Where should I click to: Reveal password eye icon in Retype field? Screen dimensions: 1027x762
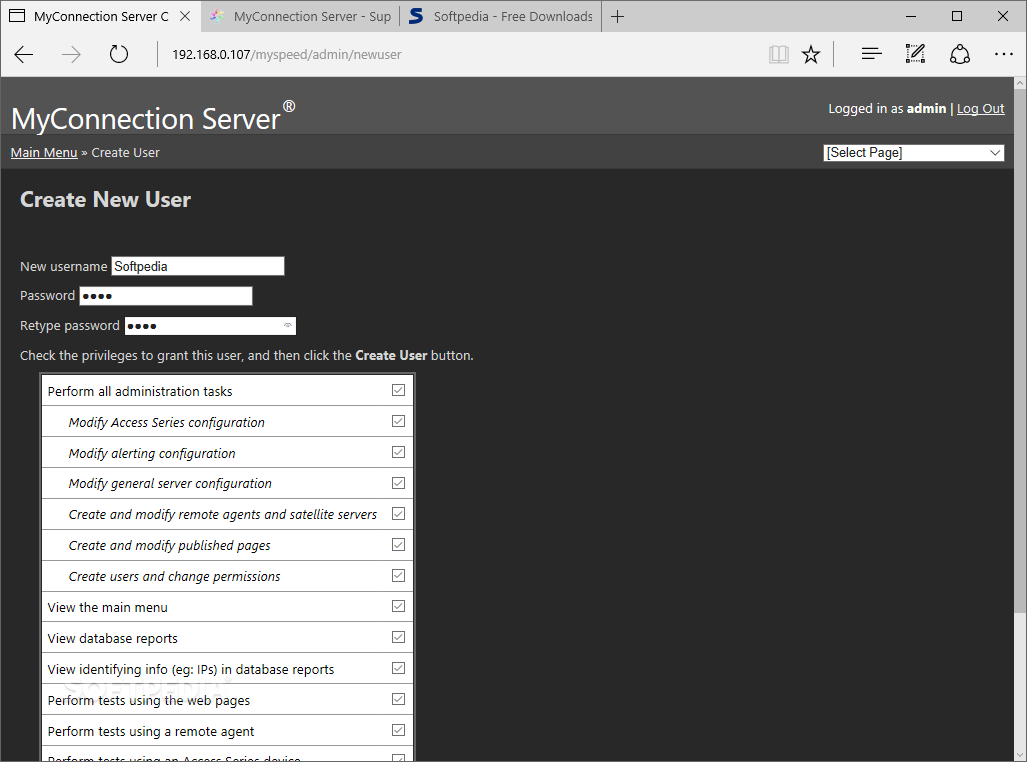pyautogui.click(x=288, y=326)
